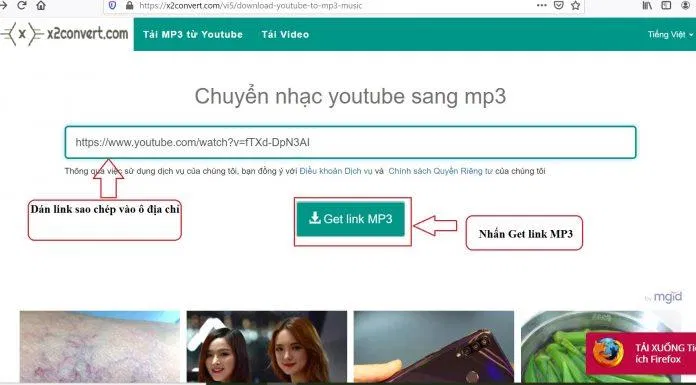Screen dimensions: 696x385
Task: Click the x2convert.com logo
Action: click(x=65, y=34)
